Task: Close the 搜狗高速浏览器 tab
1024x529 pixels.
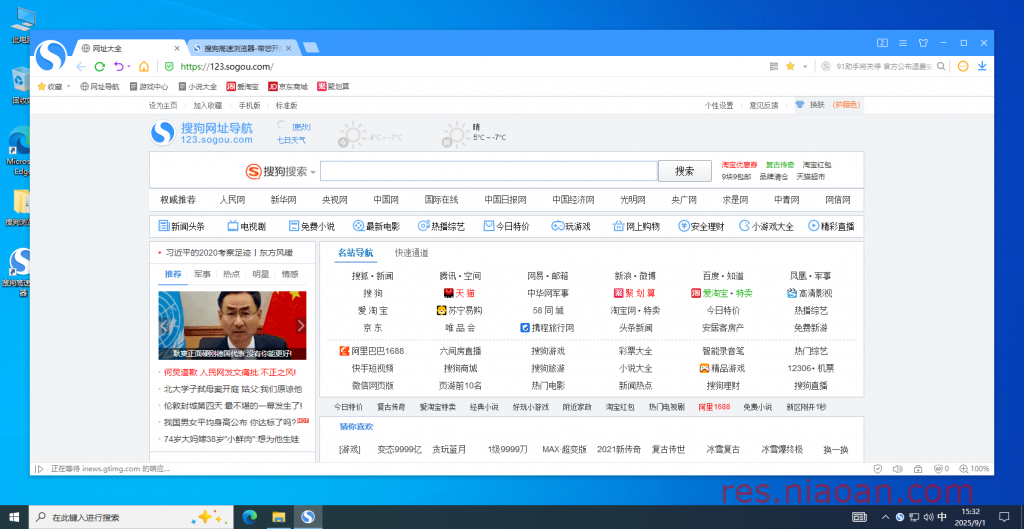Action: (x=289, y=48)
